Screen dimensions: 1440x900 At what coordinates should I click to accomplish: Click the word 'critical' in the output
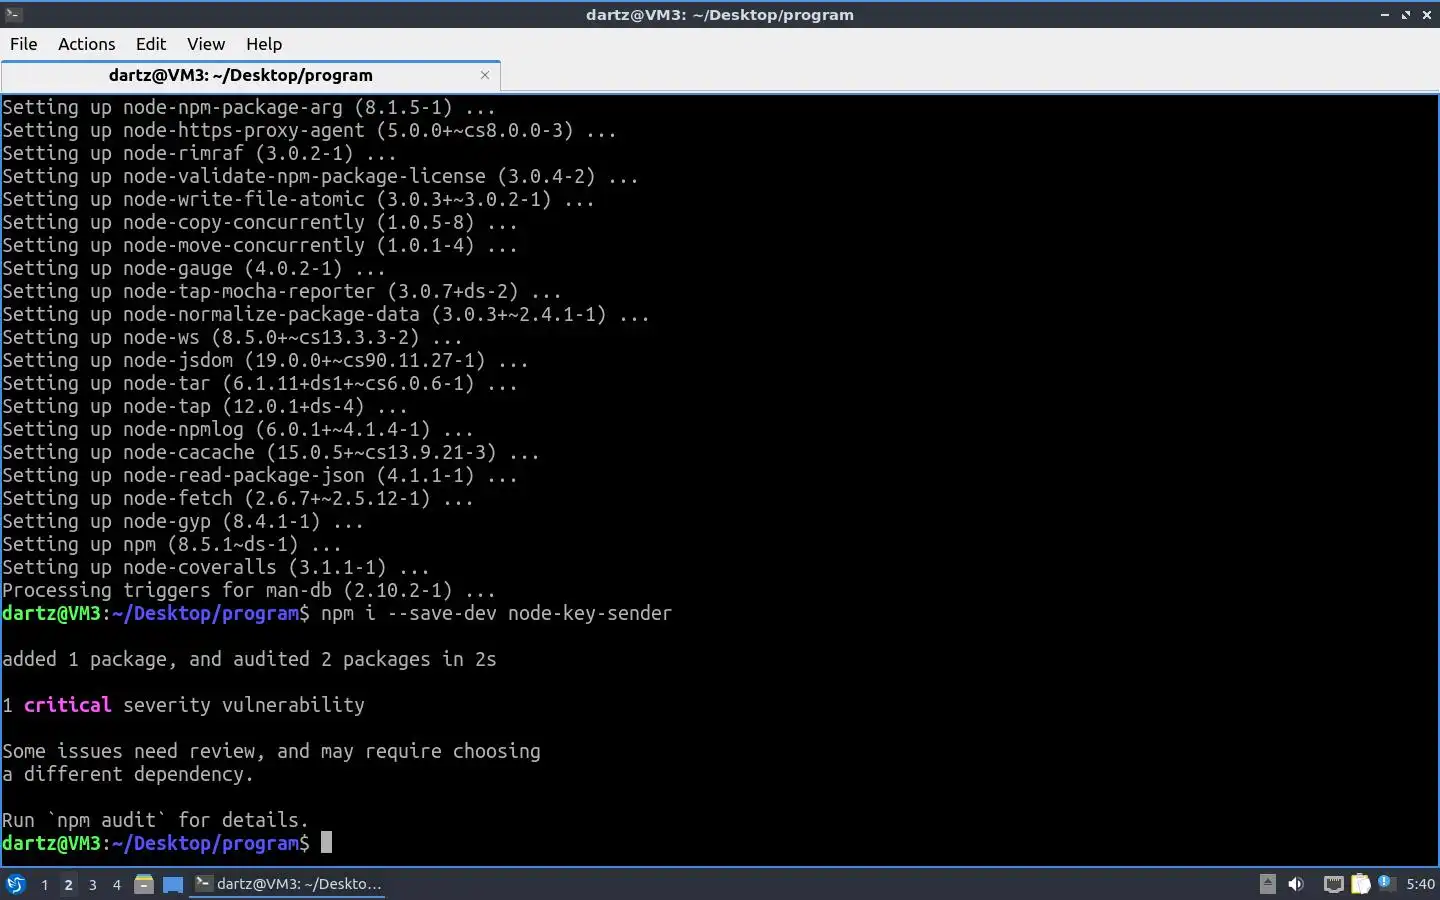(67, 705)
